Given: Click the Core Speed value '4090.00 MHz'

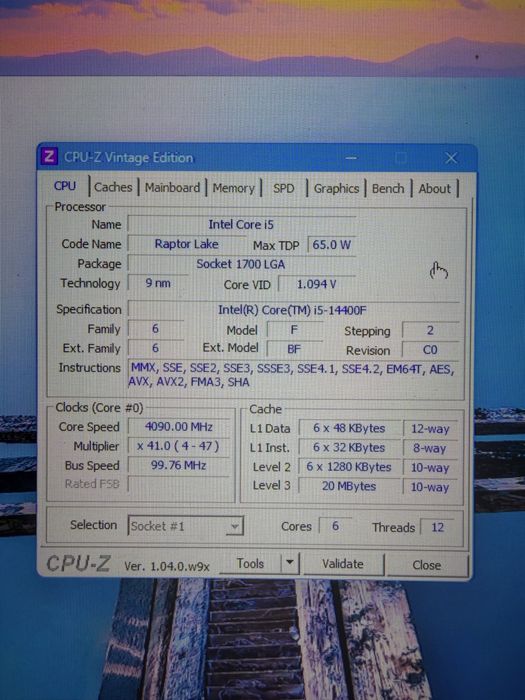Looking at the screenshot, I should (x=179, y=427).
